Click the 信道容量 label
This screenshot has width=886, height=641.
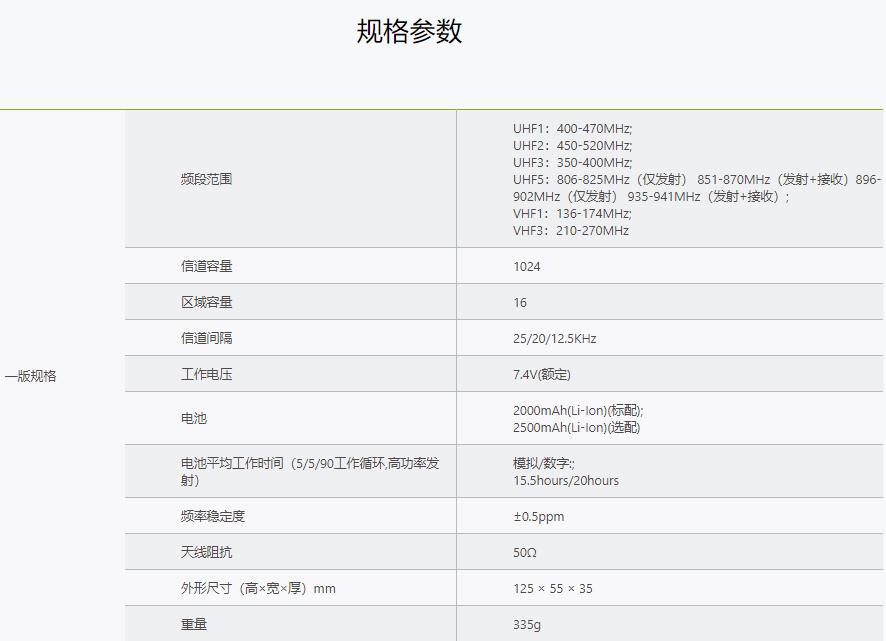click(x=206, y=266)
